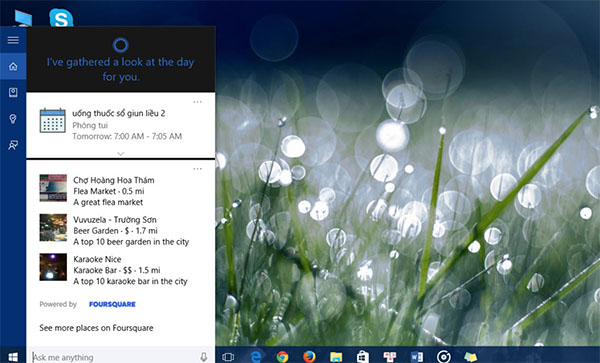Open Task View on the taskbar
Screen dimensions: 600x363
click(228, 357)
